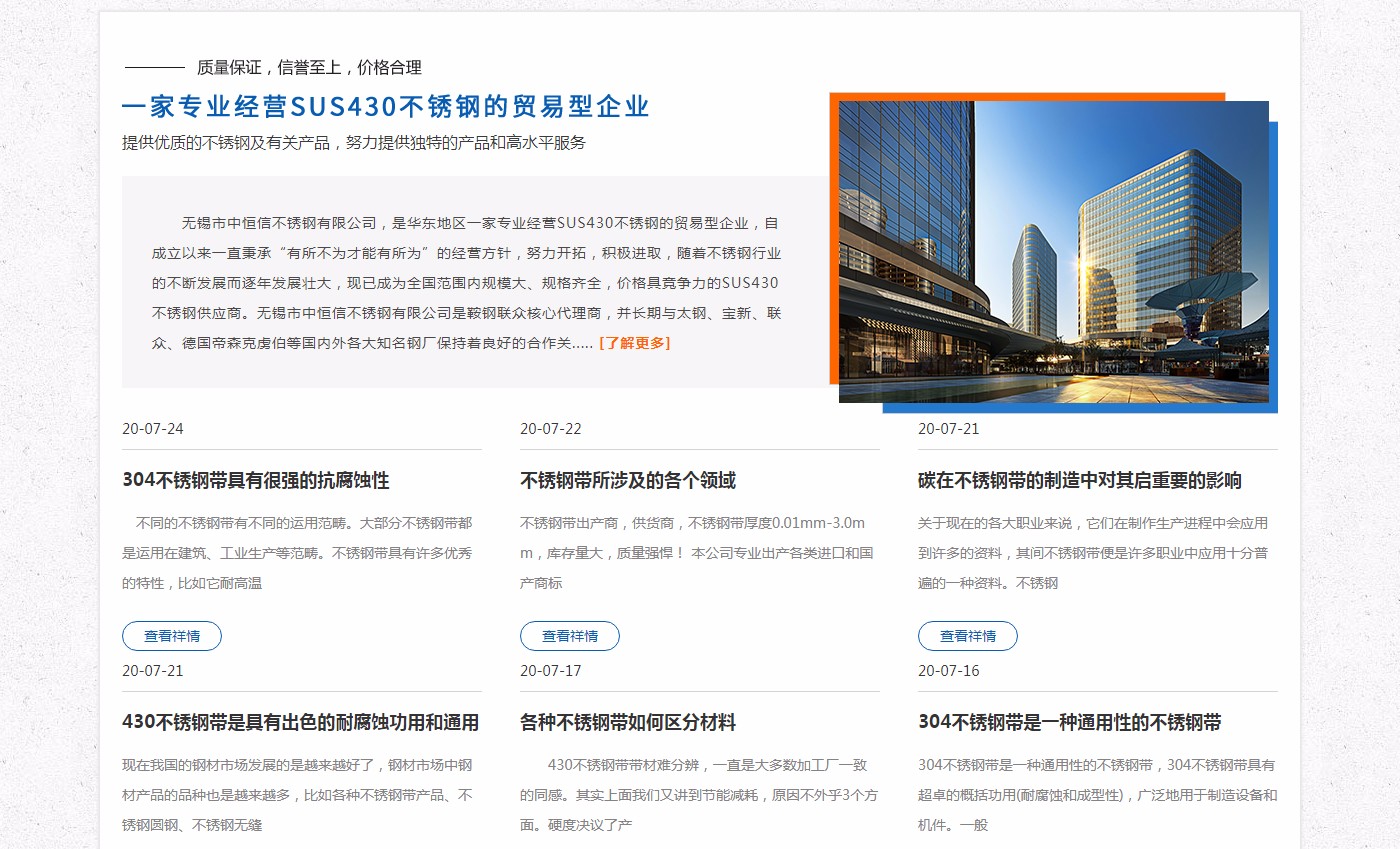Click date 20-07-22
Image resolution: width=1400 pixels, height=849 pixels.
click(x=551, y=429)
